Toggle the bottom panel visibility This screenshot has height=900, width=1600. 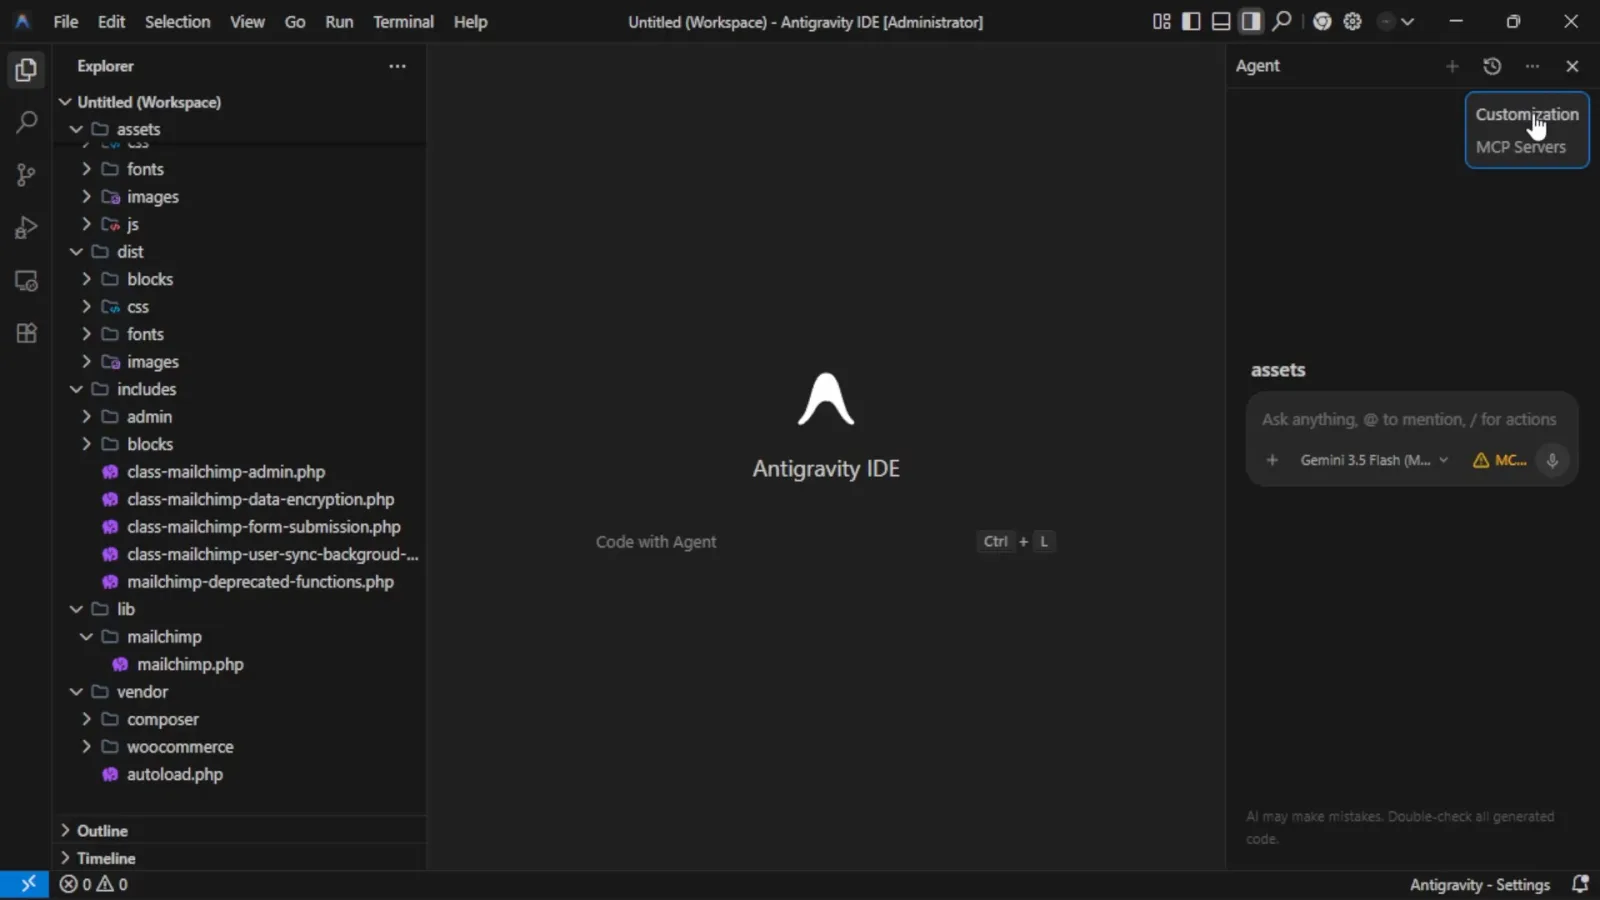(x=1221, y=21)
